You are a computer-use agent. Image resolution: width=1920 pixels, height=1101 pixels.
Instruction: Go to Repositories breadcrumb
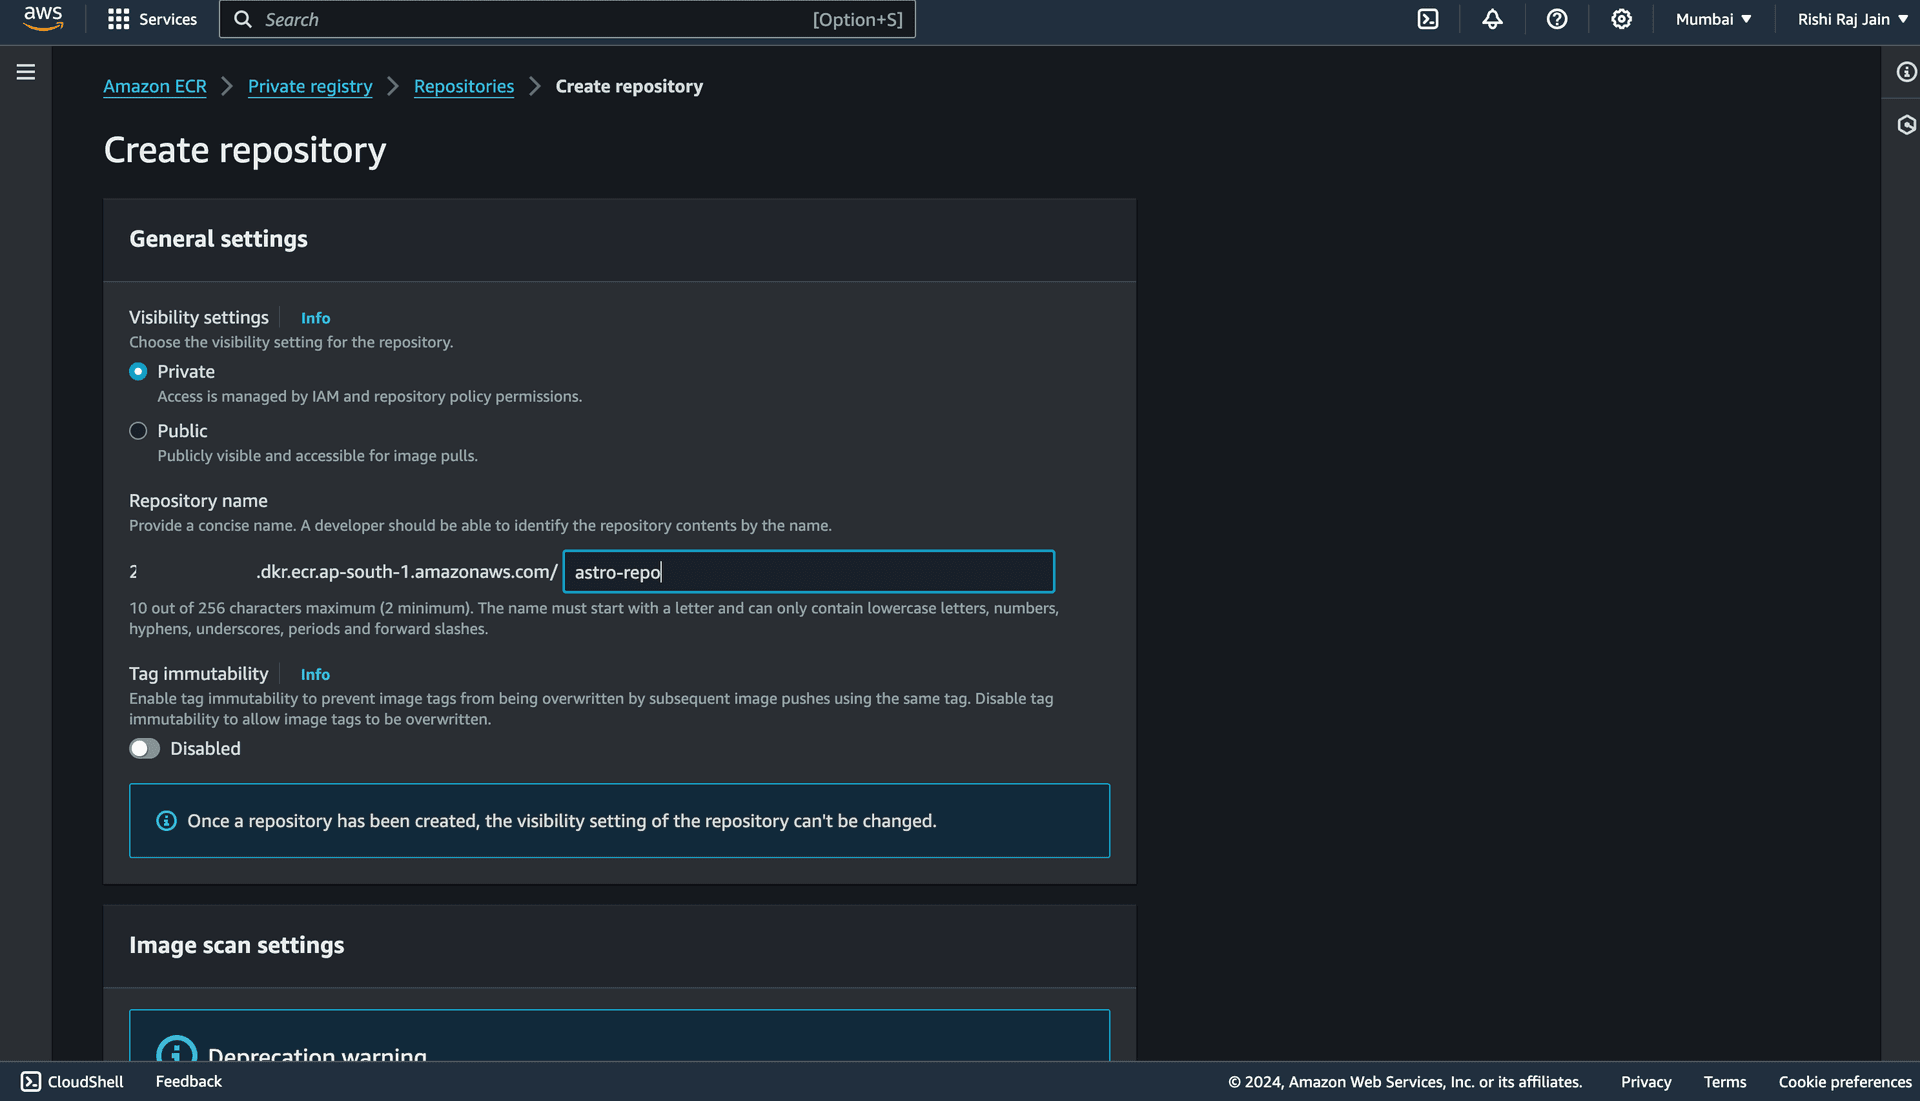click(x=463, y=87)
